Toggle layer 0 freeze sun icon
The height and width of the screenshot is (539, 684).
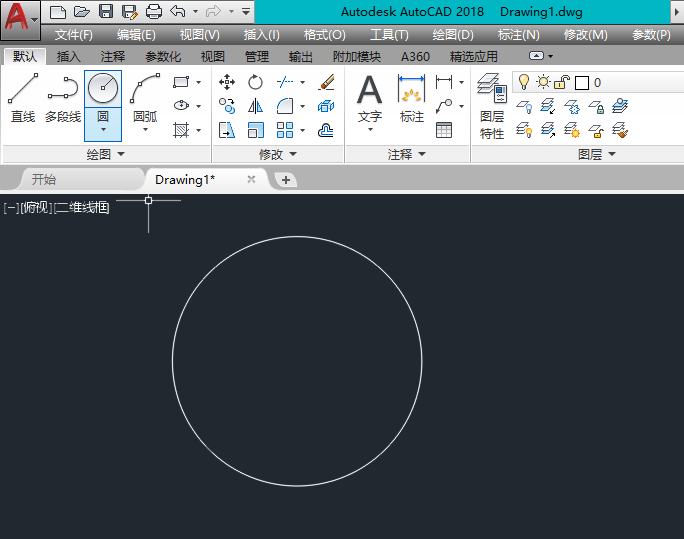pyautogui.click(x=543, y=82)
